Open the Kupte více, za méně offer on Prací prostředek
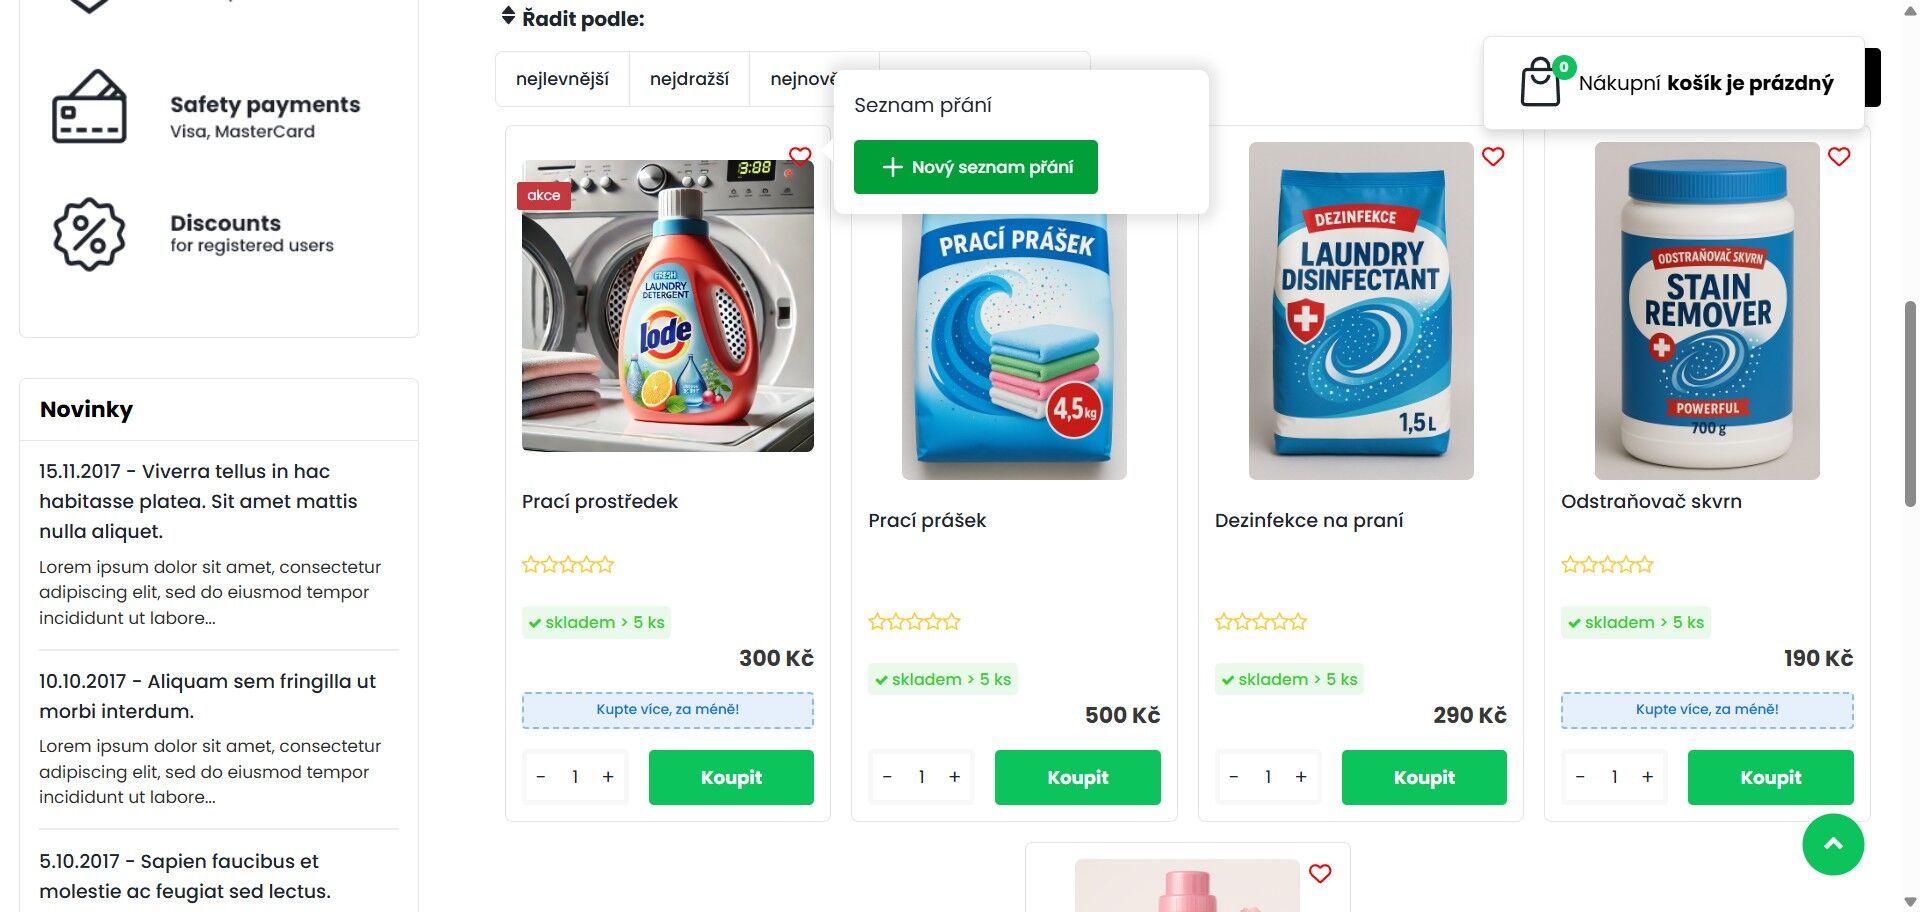This screenshot has width=1920, height=912. [668, 710]
